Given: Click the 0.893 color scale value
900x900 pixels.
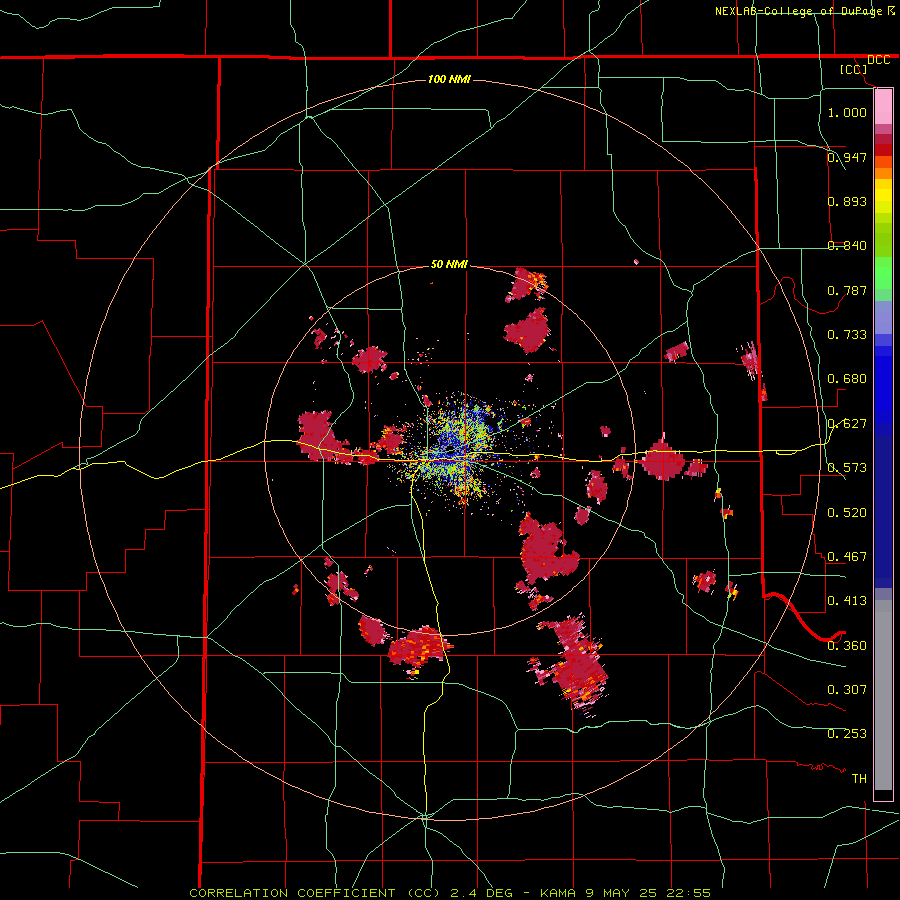Looking at the screenshot, I should click(x=847, y=201).
